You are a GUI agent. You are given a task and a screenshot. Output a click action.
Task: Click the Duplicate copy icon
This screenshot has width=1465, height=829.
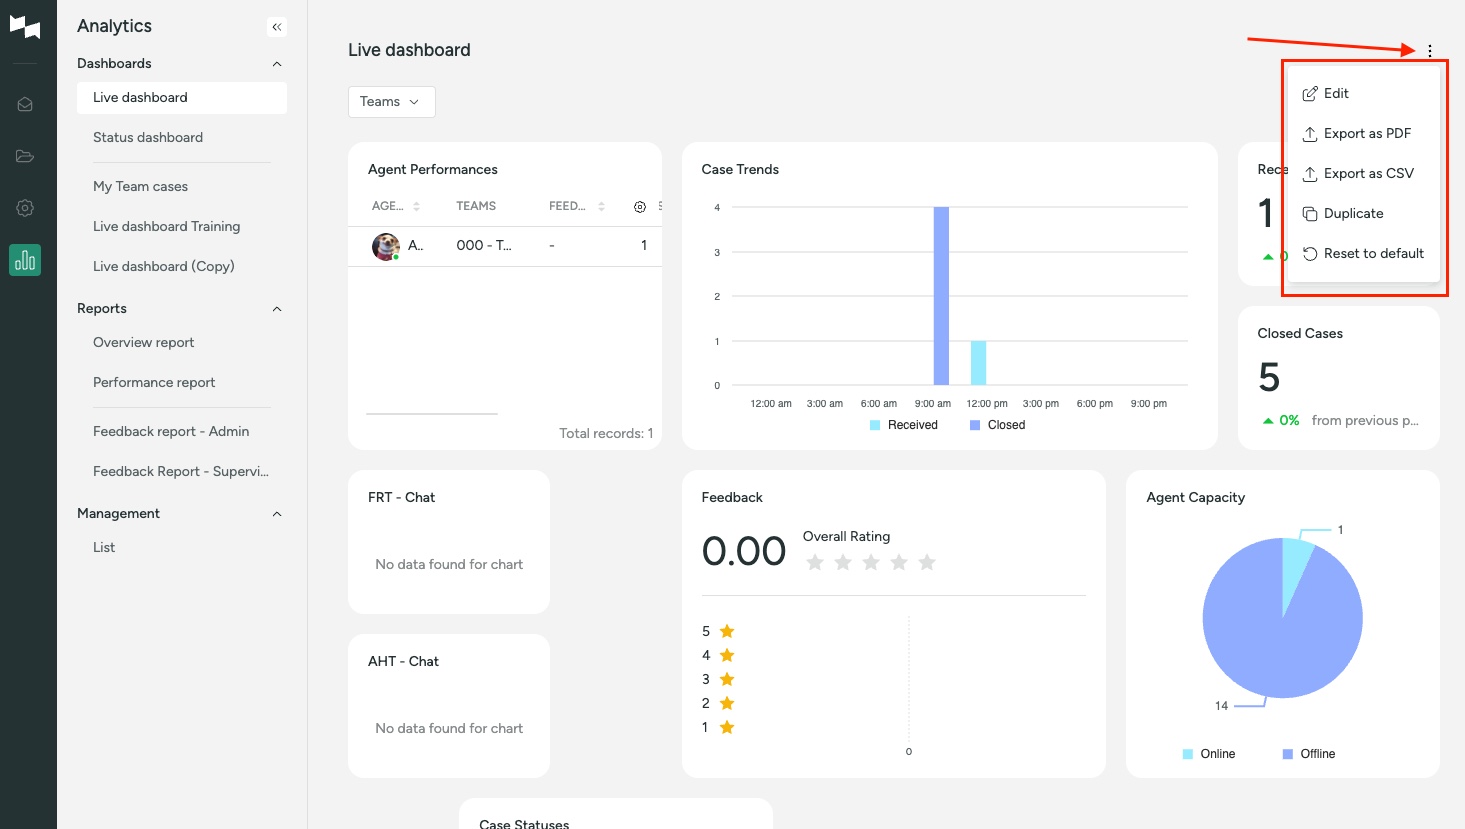[x=1309, y=214]
